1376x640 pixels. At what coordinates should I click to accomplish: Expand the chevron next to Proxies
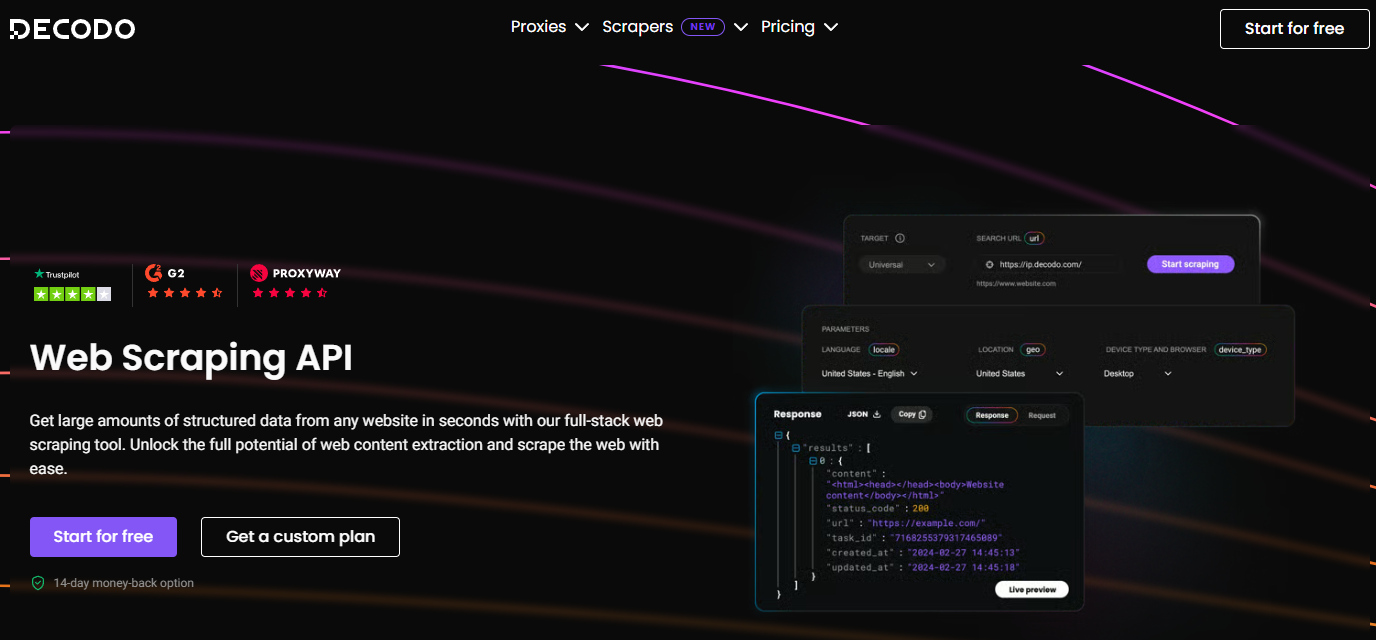582,28
